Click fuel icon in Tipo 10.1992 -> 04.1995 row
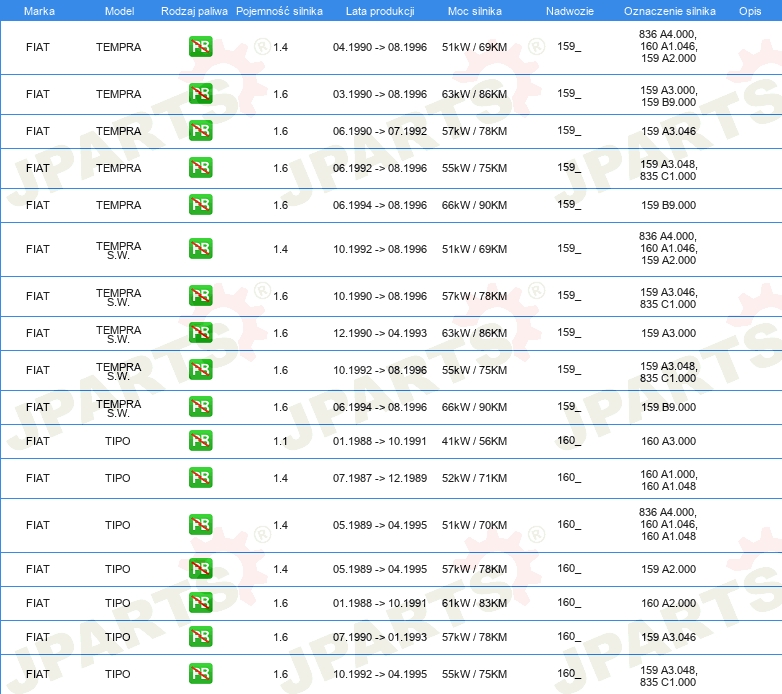This screenshot has height=694, width=782. pyautogui.click(x=200, y=673)
